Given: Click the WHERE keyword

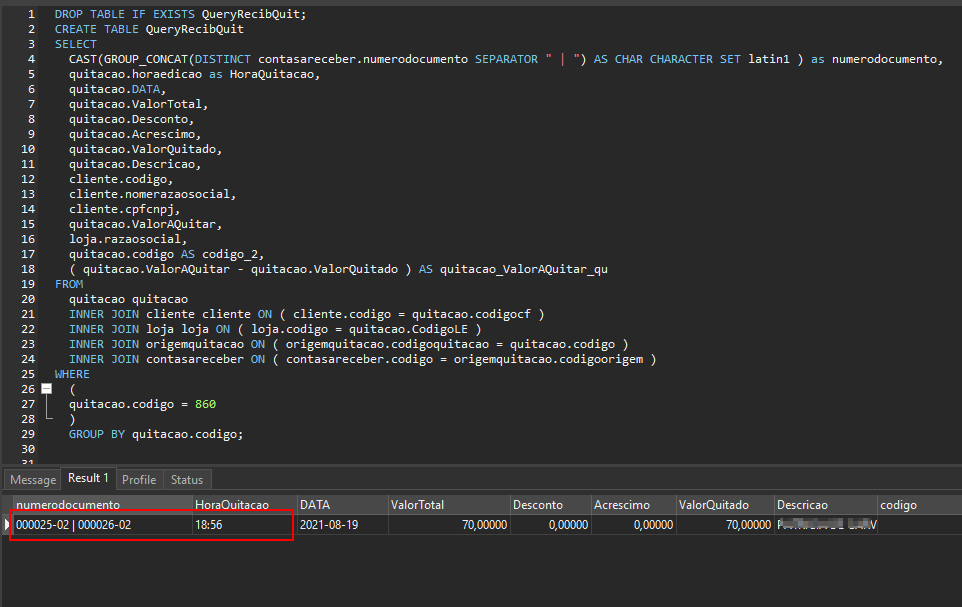Looking at the screenshot, I should coord(72,374).
